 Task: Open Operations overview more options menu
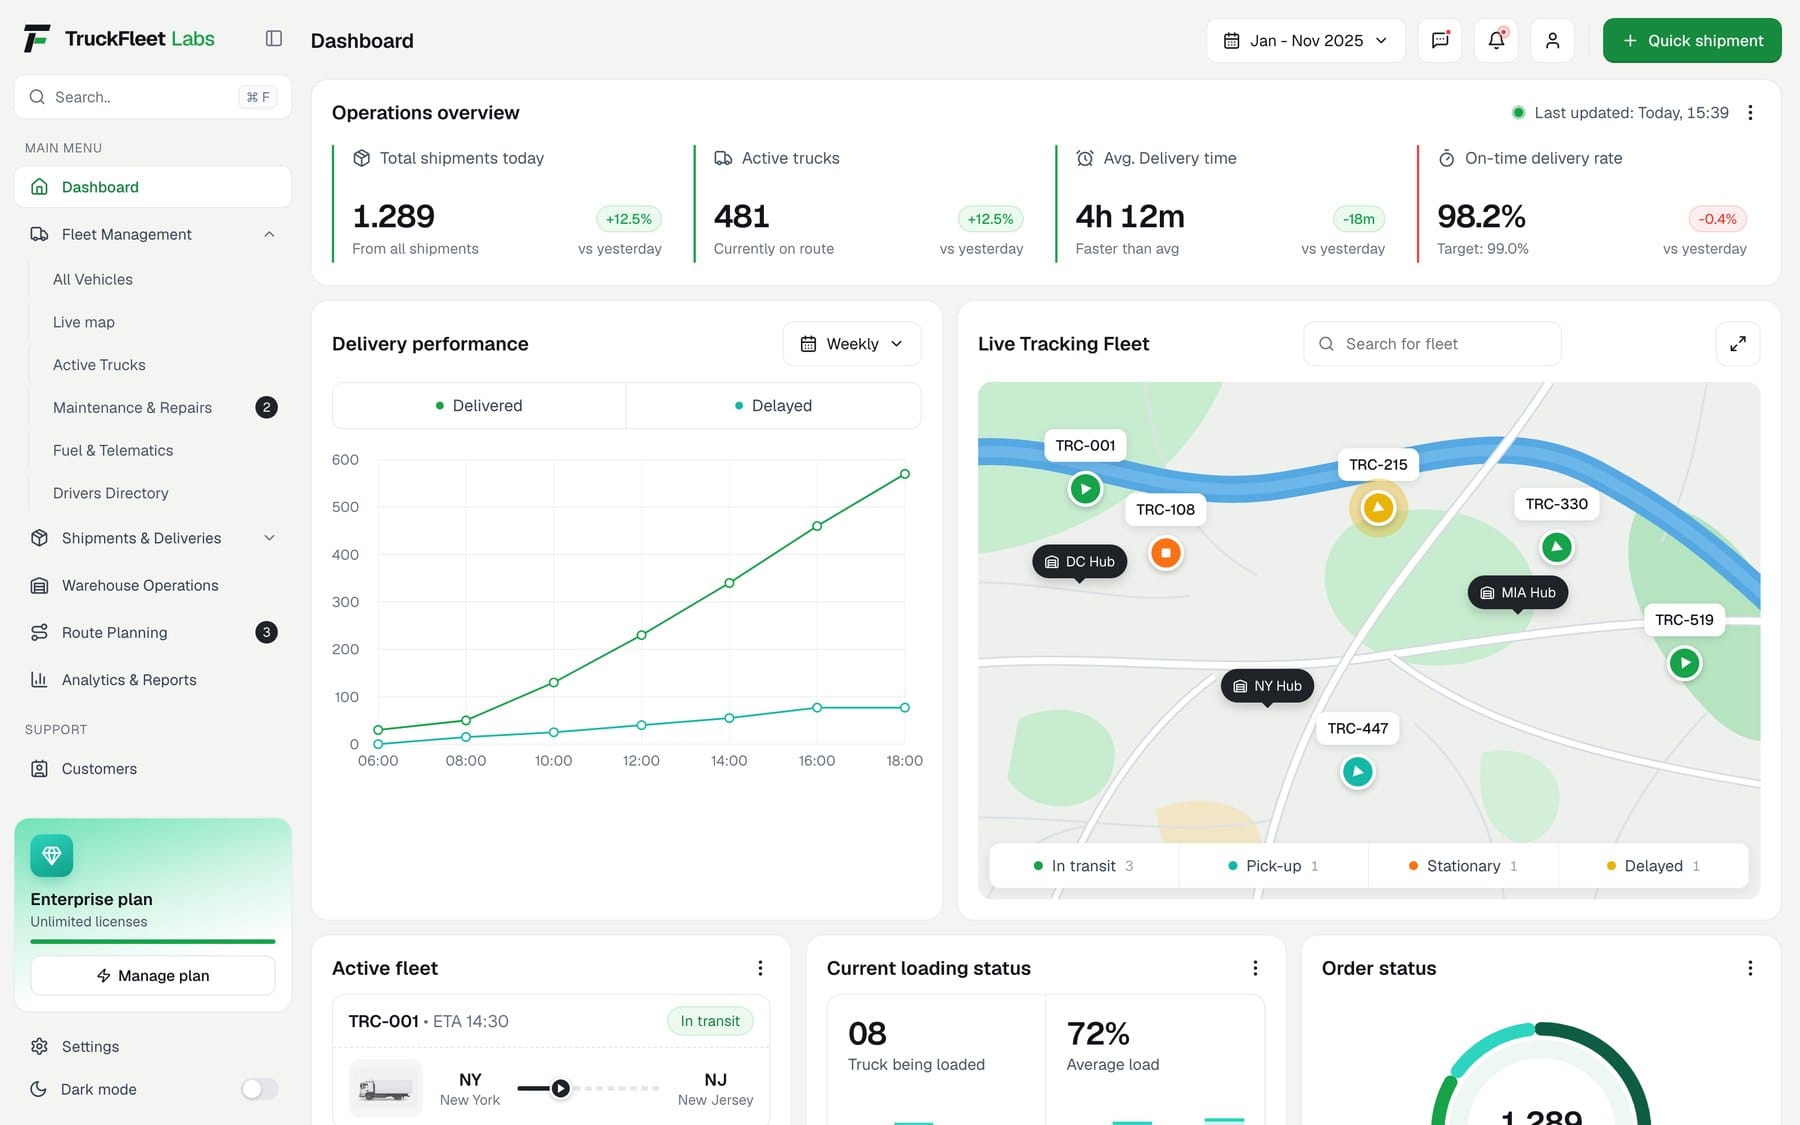tap(1750, 113)
